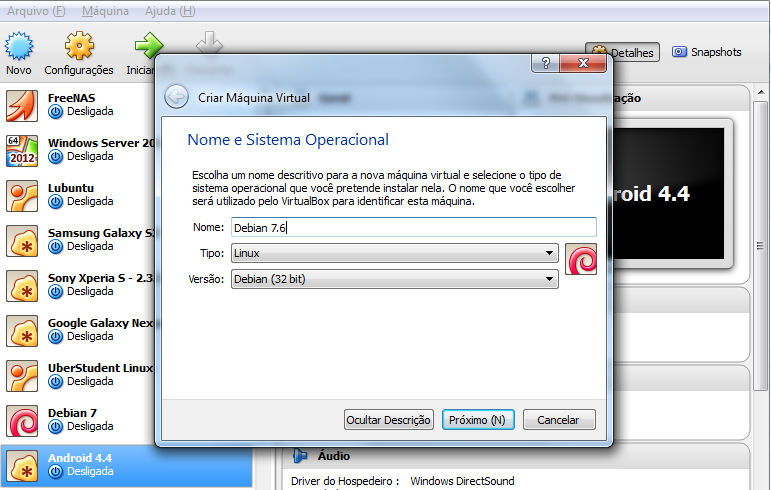
Task: Select the Samsung Galaxy machine icon
Action: tap(22, 241)
